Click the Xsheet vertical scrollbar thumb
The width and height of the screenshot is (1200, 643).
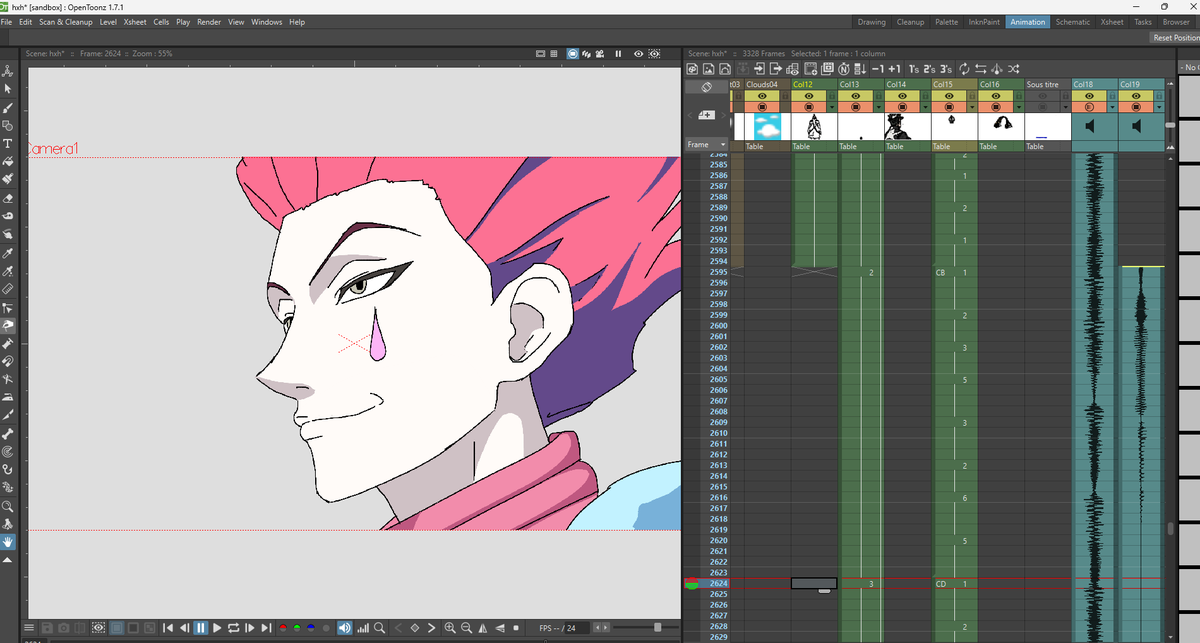pos(1169,529)
